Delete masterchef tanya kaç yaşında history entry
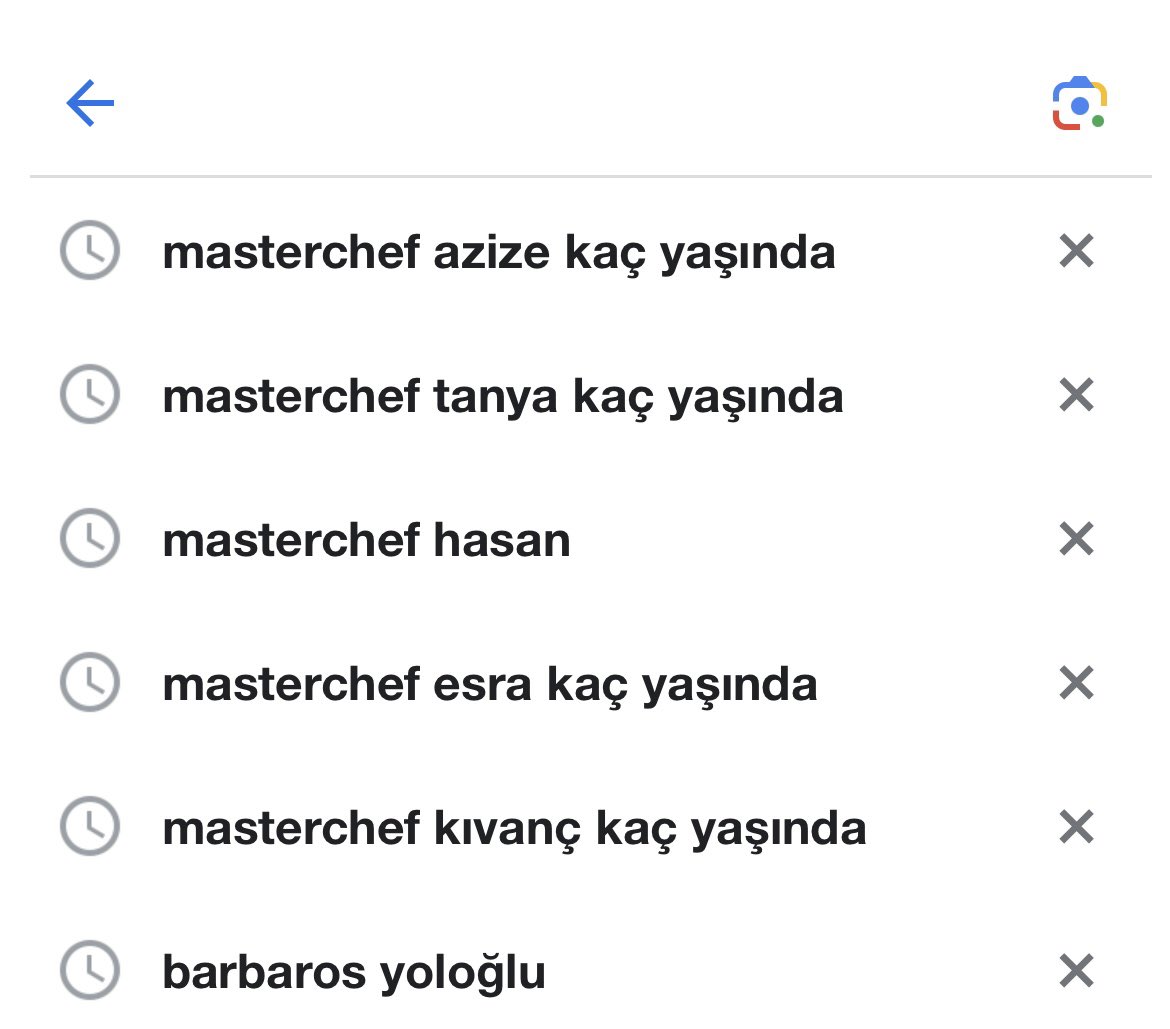 (x=1076, y=395)
